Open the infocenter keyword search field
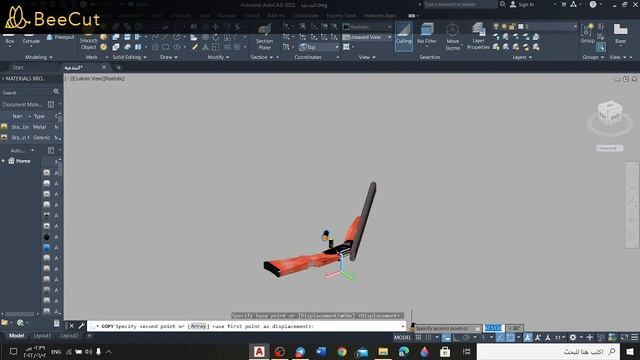Image resolution: width=640 pixels, height=360 pixels. coord(460,4)
